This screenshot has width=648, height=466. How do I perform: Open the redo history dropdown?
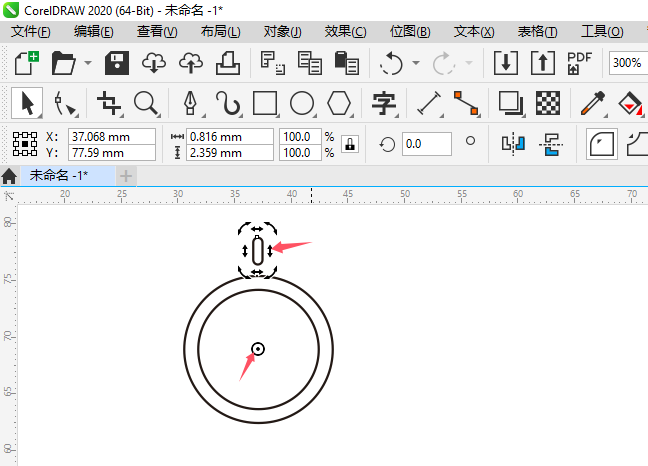(x=469, y=63)
